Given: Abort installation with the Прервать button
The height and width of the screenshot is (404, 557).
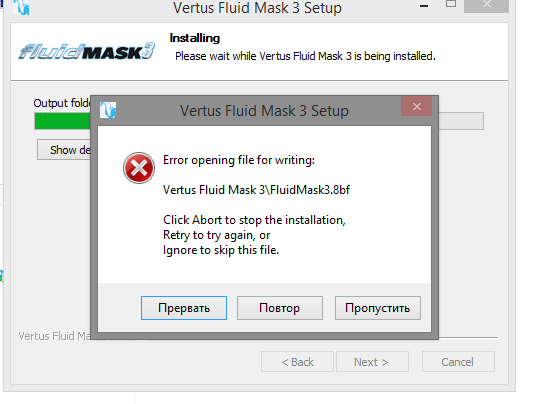Looking at the screenshot, I should pyautogui.click(x=184, y=308).
